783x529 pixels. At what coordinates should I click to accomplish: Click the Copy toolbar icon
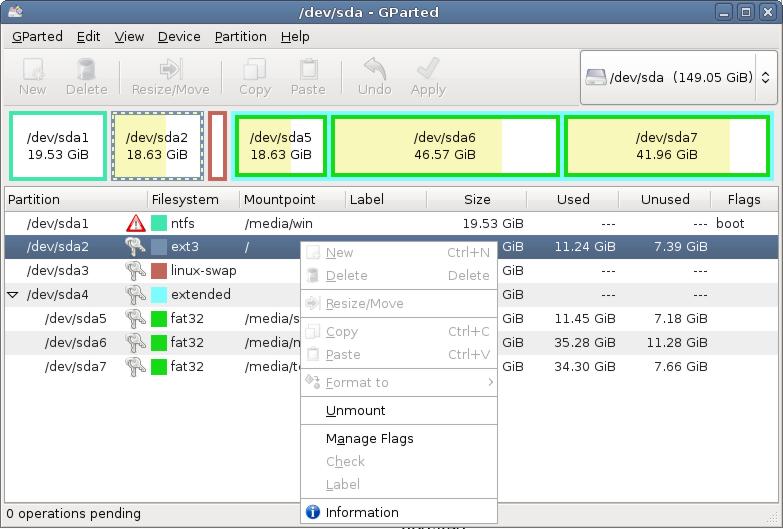click(255, 69)
